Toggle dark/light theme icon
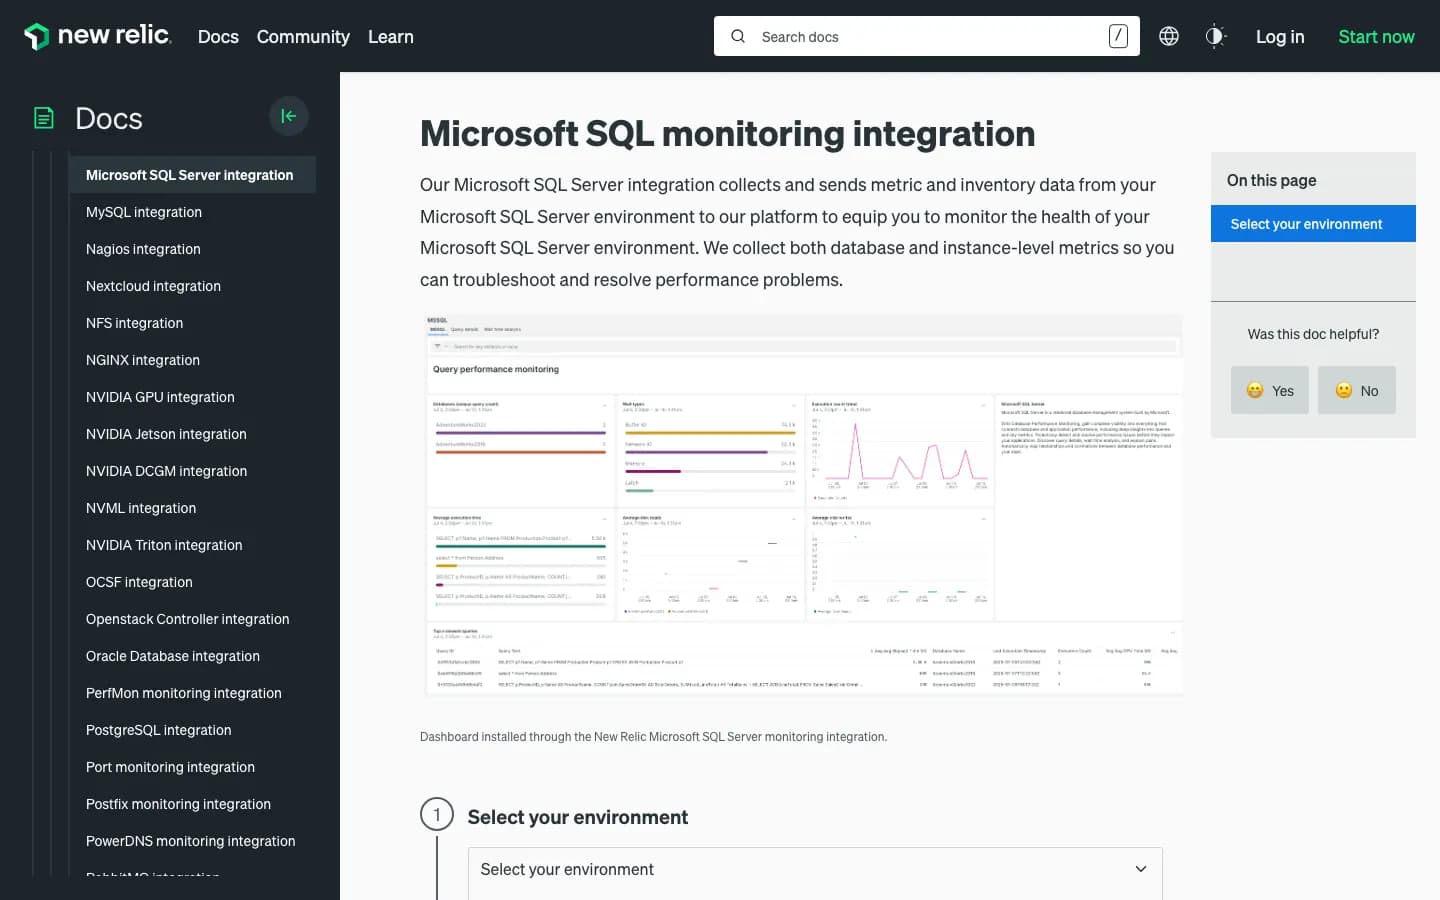This screenshot has width=1440, height=900. (1215, 36)
